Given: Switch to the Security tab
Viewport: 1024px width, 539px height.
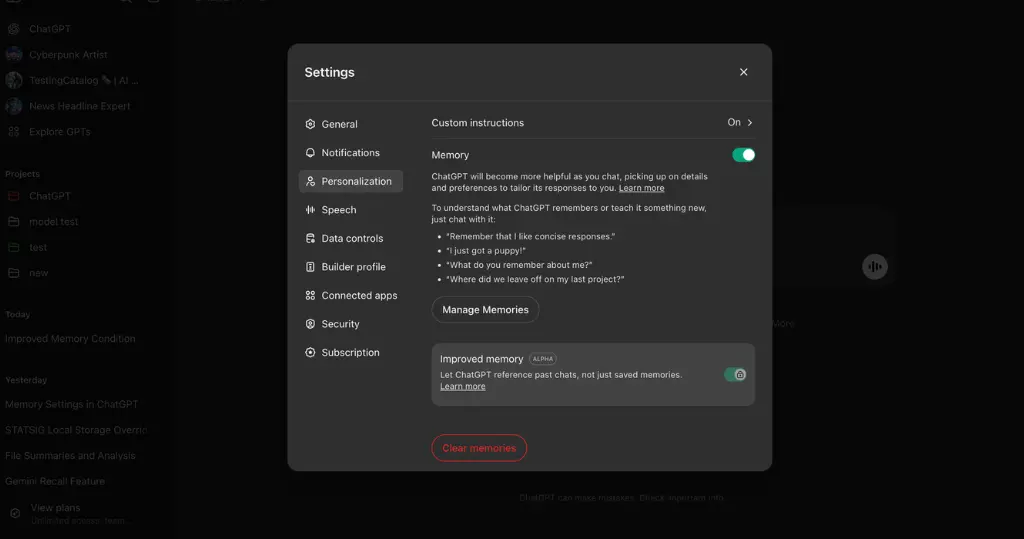Looking at the screenshot, I should click(351, 324).
